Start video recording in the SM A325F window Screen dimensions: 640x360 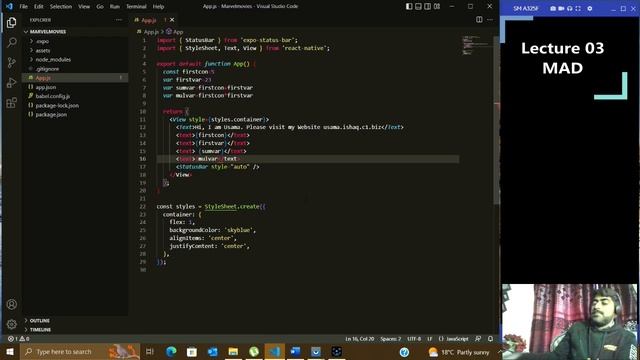(x=561, y=8)
